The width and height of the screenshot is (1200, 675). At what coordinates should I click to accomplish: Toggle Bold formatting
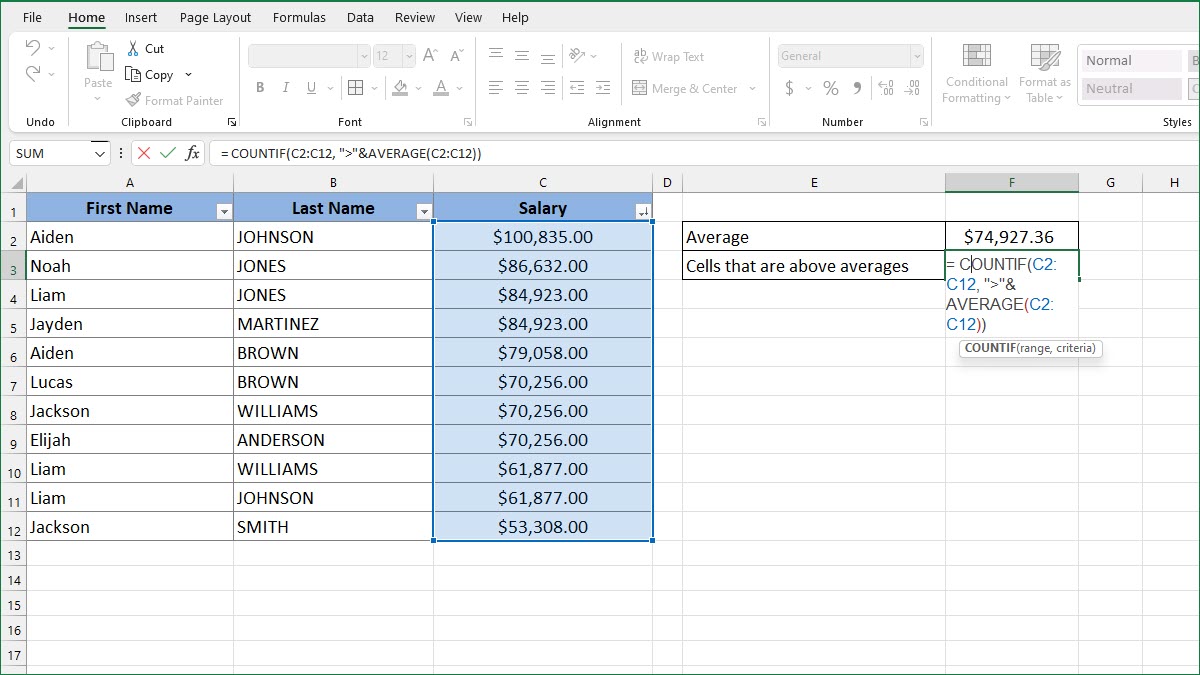point(260,88)
